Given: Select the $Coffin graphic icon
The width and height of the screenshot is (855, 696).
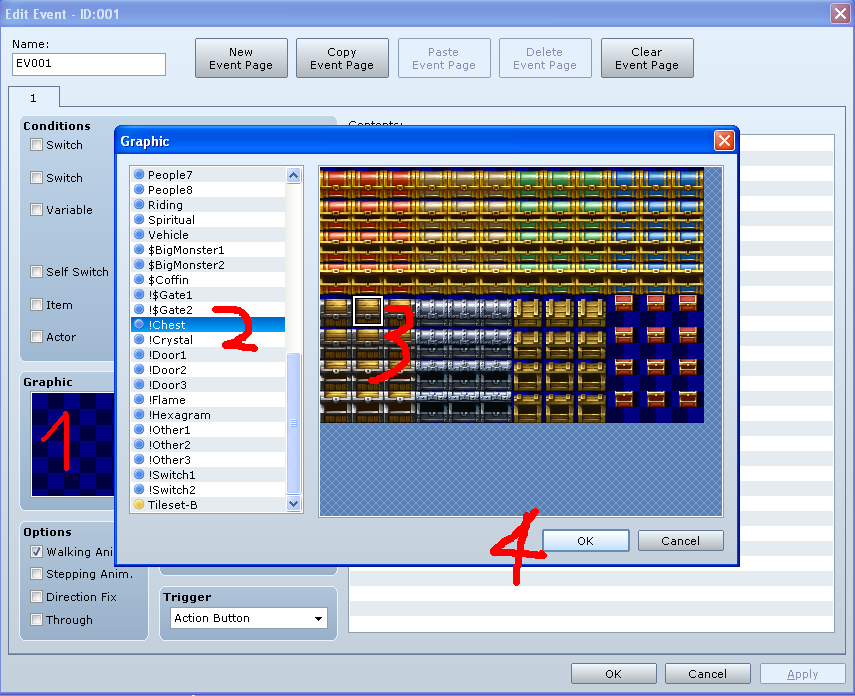Looking at the screenshot, I should point(139,279).
